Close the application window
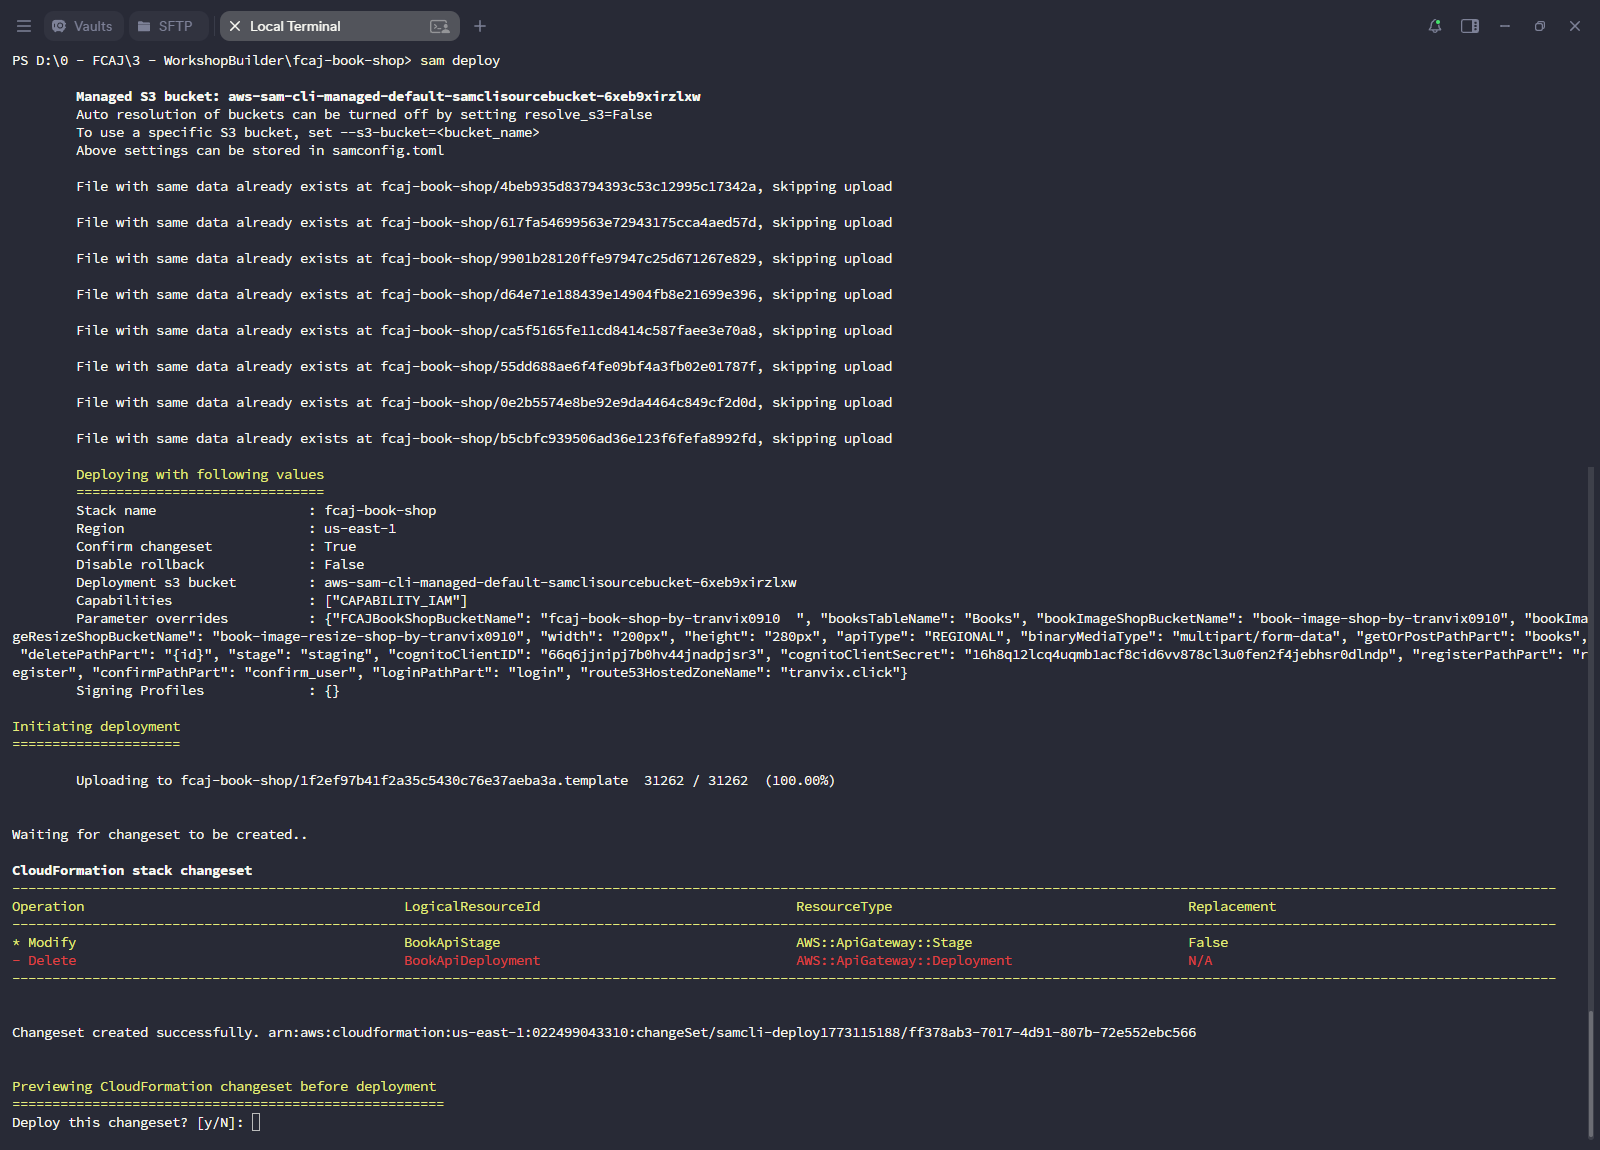The image size is (1600, 1150). click(x=1575, y=26)
